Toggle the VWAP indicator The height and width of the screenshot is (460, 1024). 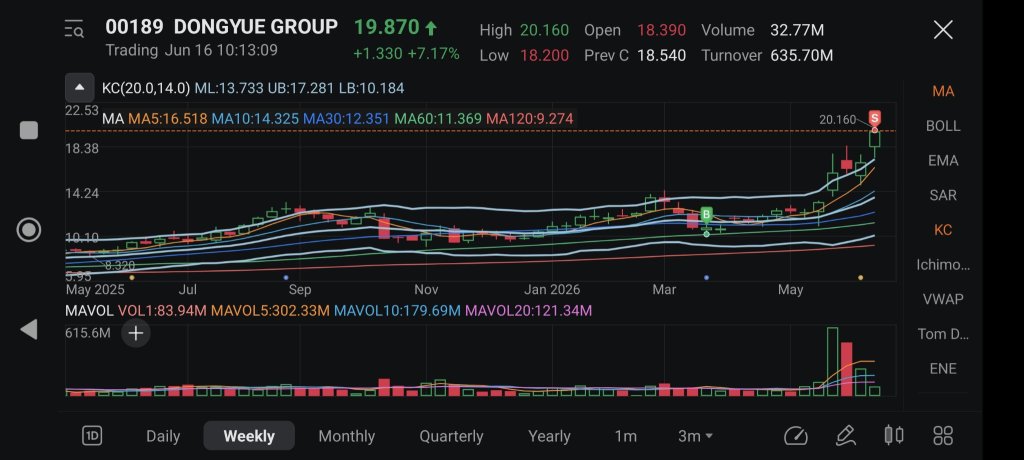(943, 299)
